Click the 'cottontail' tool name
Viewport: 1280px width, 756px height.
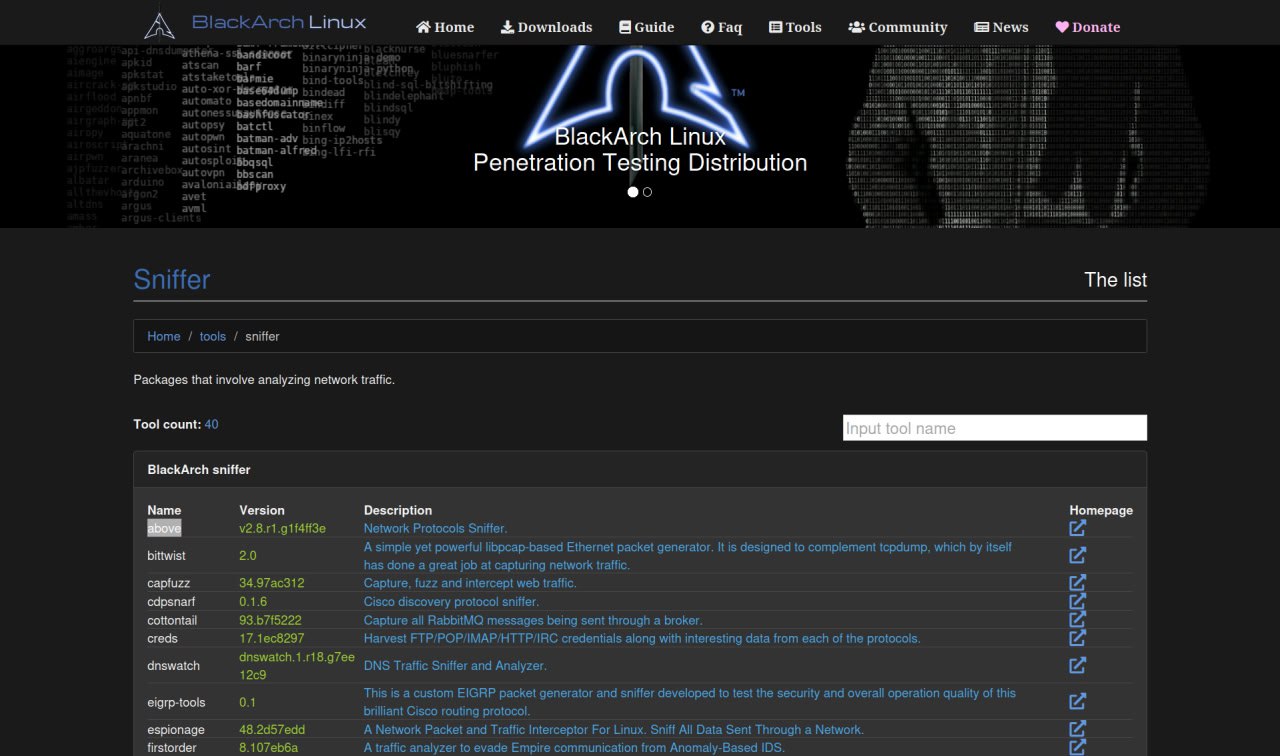172,620
